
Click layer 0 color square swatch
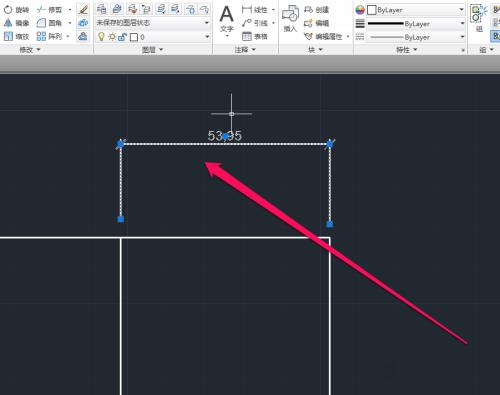pyautogui.click(x=134, y=37)
